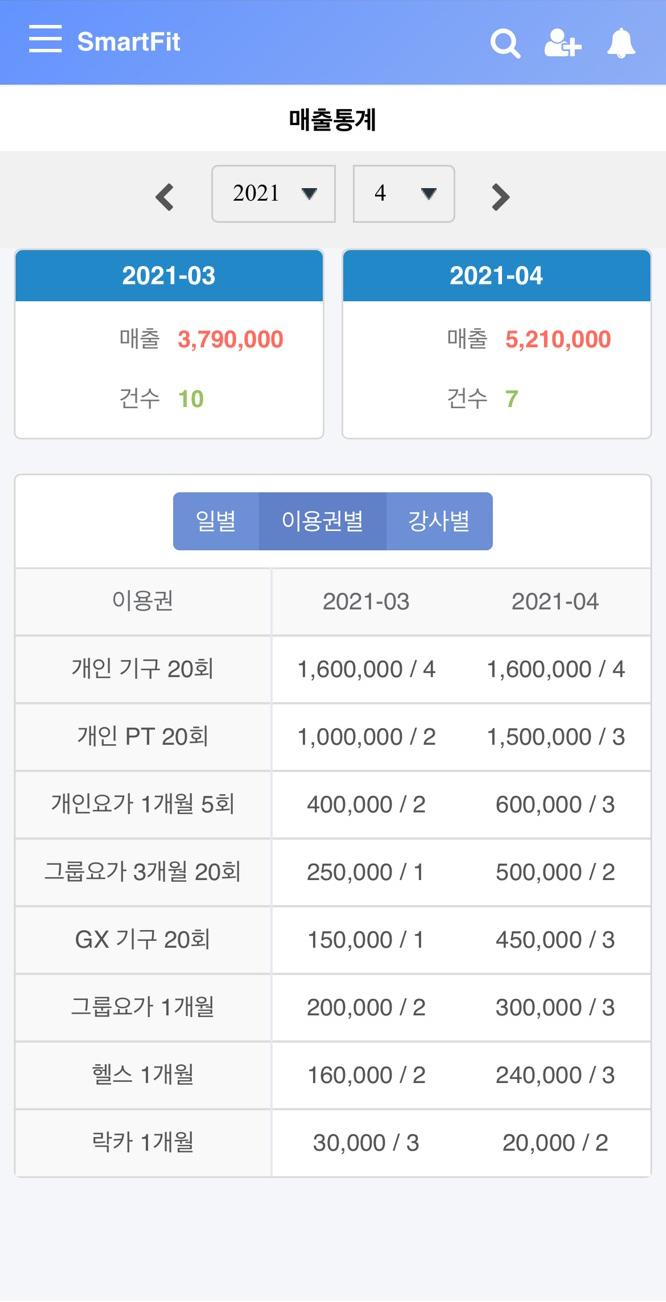This screenshot has width=666, height=1302.
Task: Open notifications bell
Action: [621, 43]
